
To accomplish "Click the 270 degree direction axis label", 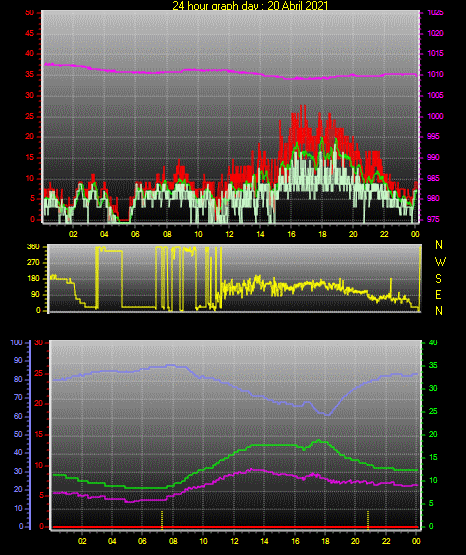I will pyautogui.click(x=34, y=263).
